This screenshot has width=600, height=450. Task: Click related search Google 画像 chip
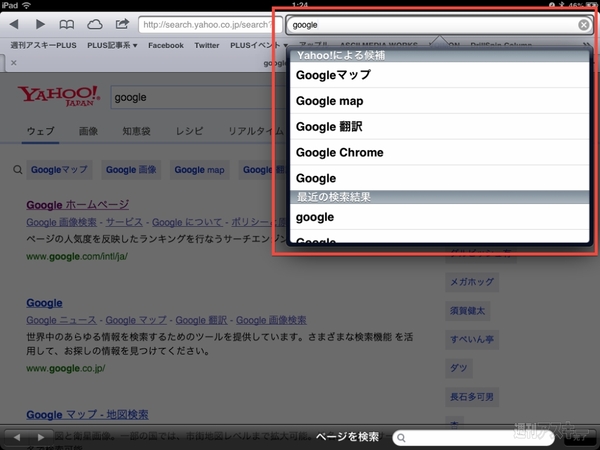click(131, 170)
